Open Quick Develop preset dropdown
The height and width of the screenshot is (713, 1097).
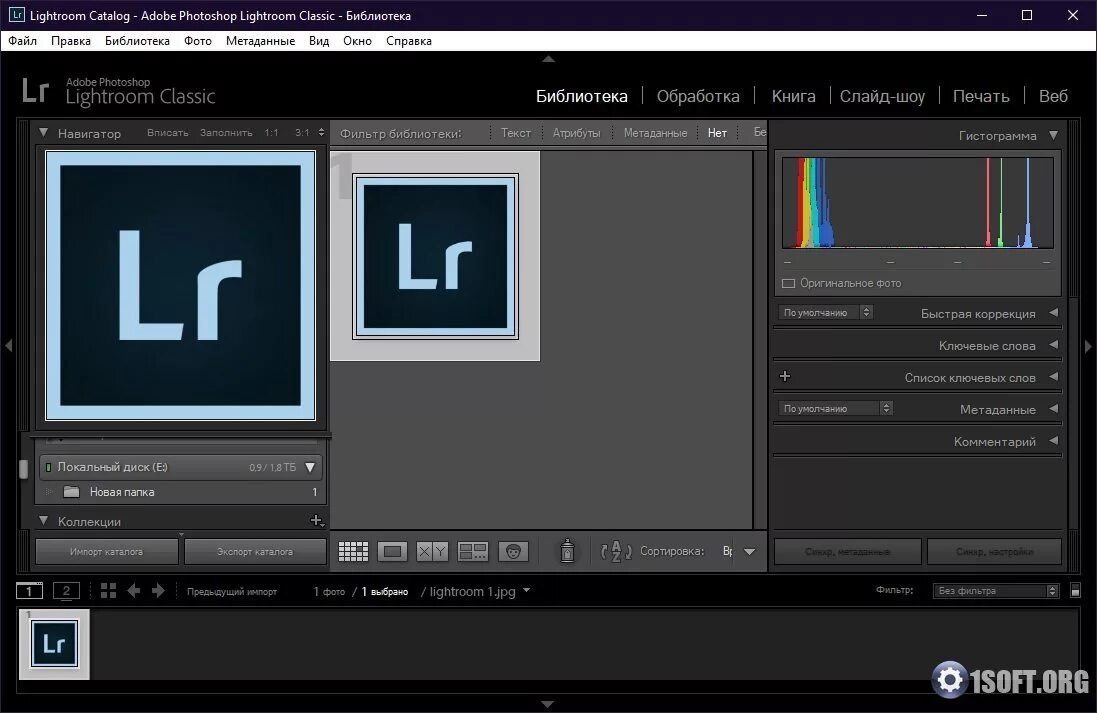tap(826, 312)
